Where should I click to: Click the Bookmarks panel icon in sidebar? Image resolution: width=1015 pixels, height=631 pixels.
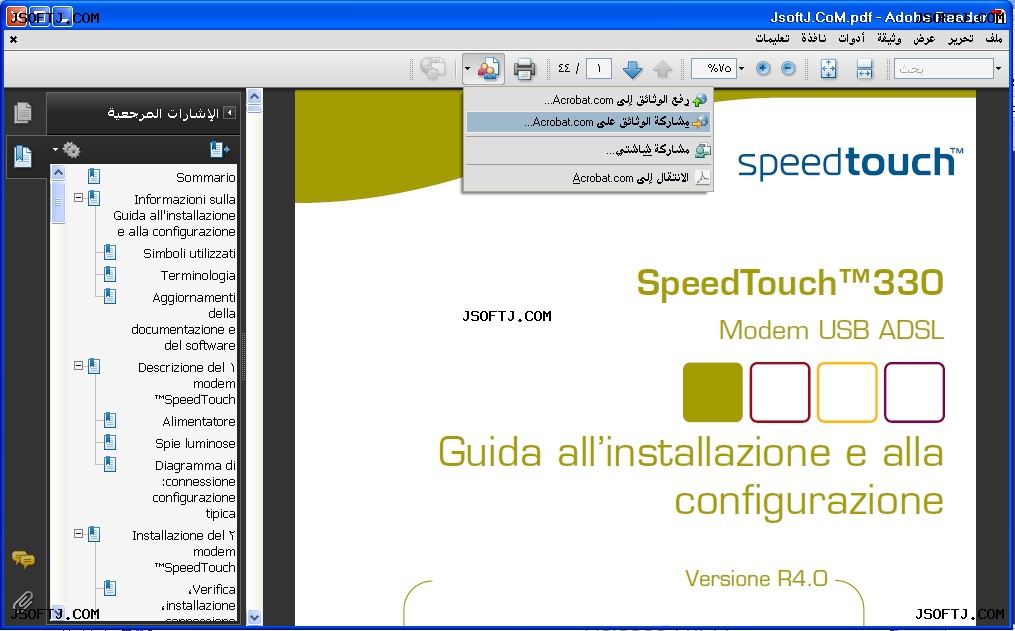[x=23, y=156]
